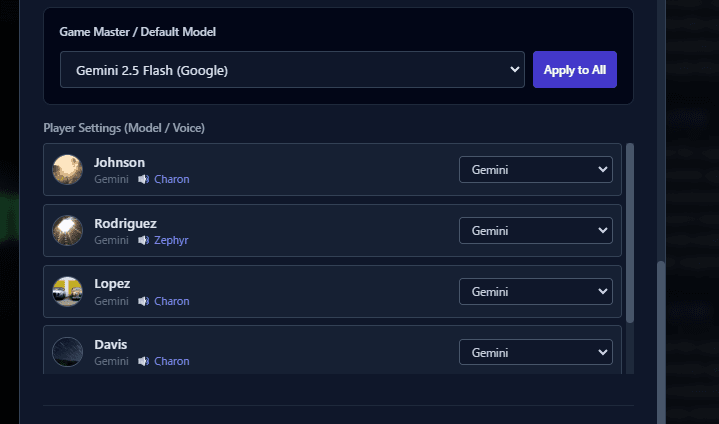Click Lopez's avatar thumbnail
Viewport: 719px width, 424px height.
pos(67,291)
